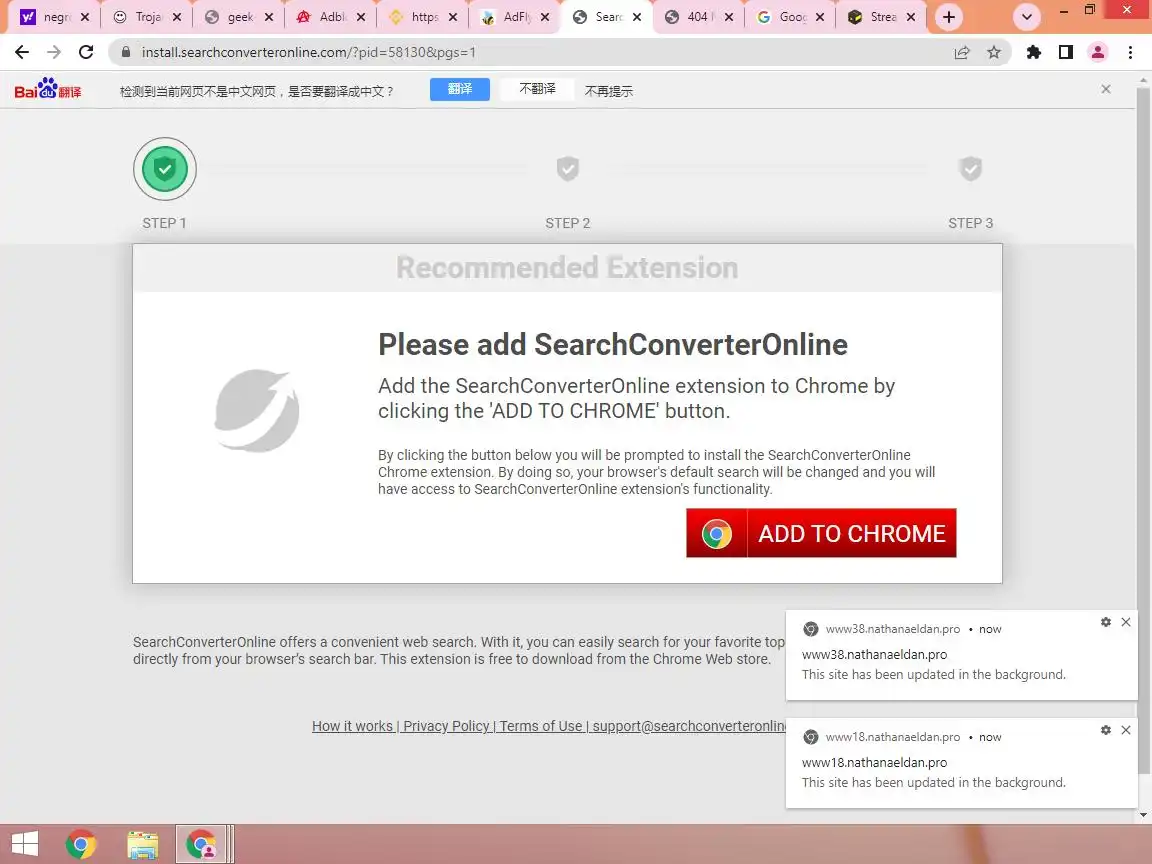Open the Terms of Use link
Viewport: 1152px width, 864px height.
541,726
